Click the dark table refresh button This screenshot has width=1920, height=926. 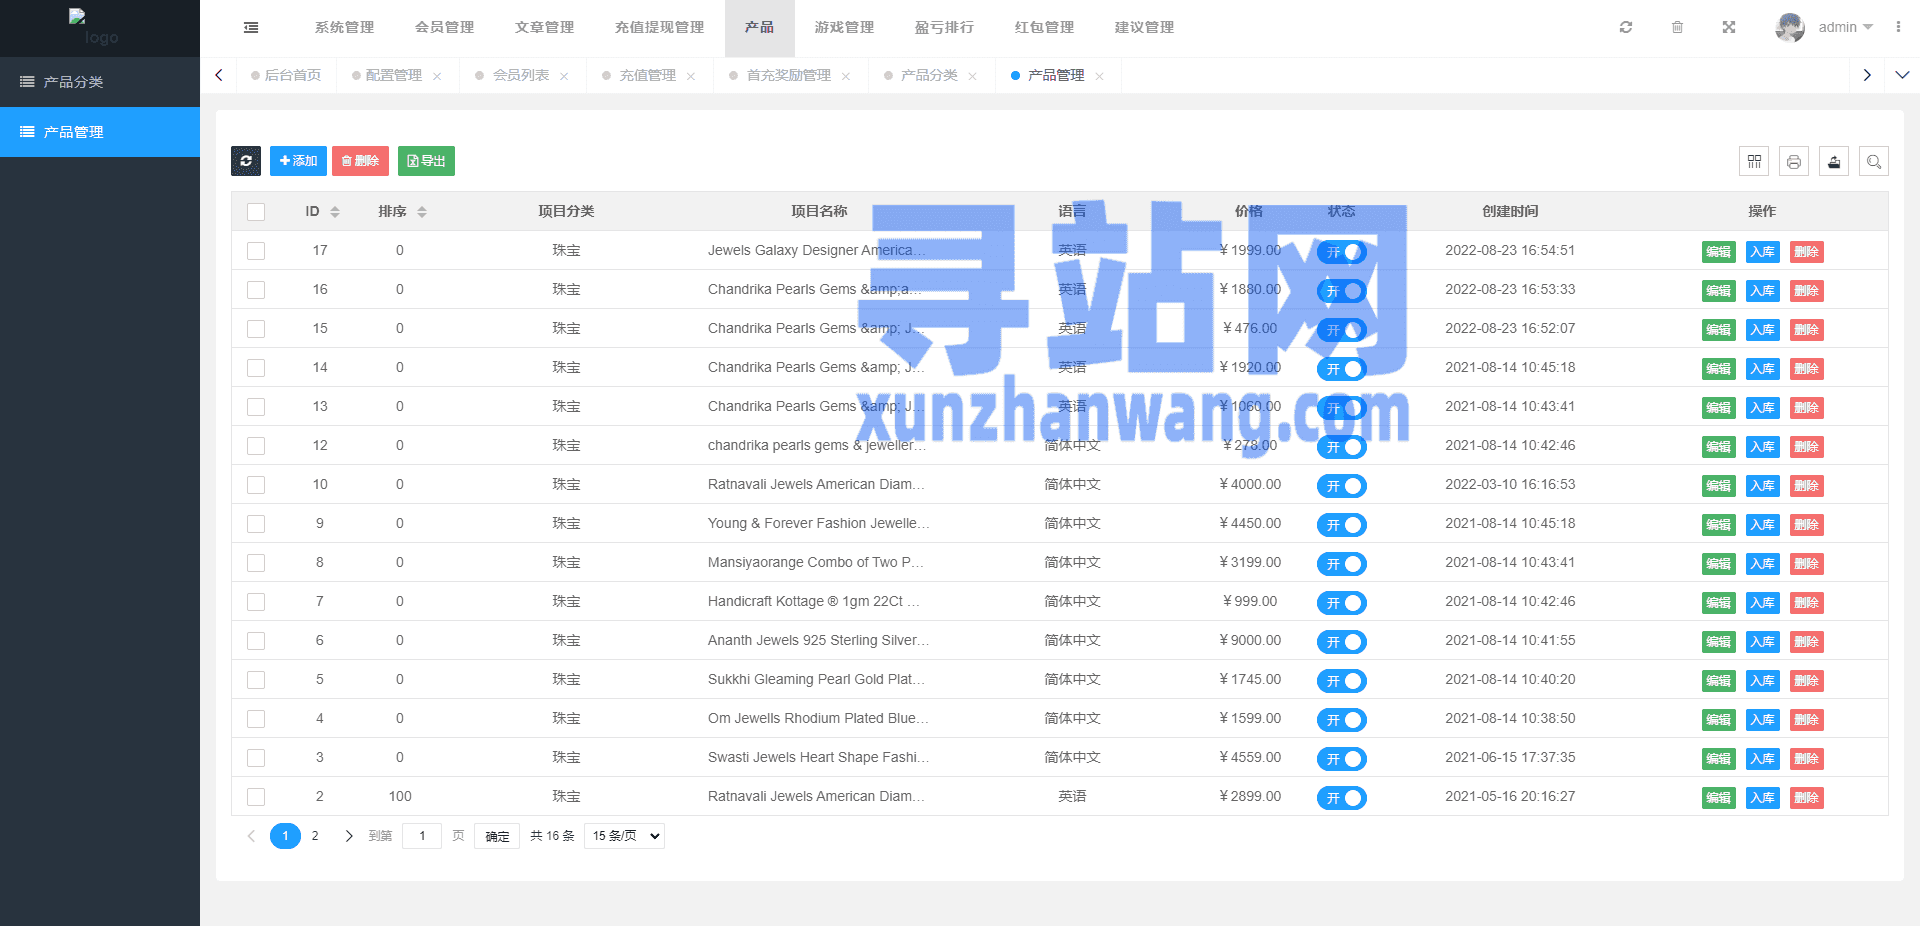246,161
